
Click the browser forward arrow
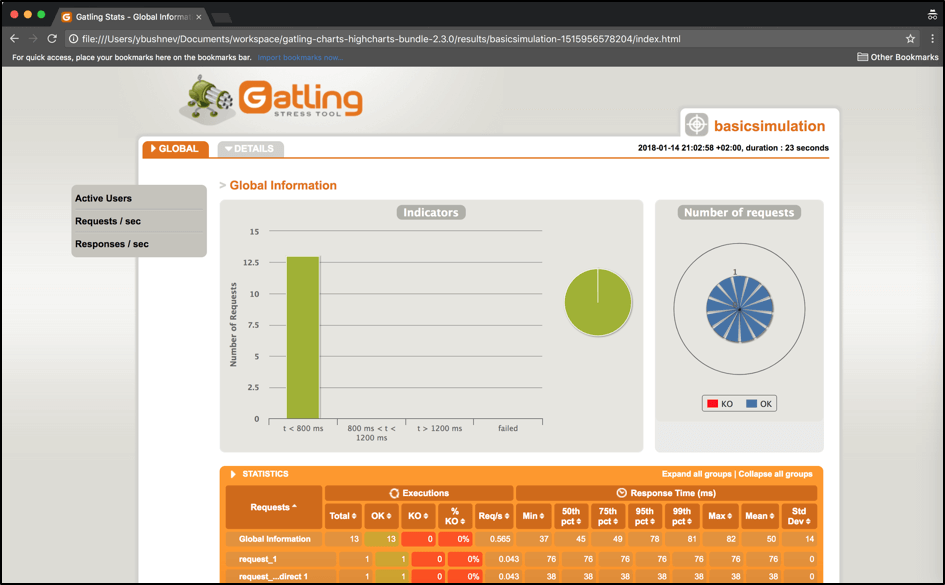33,39
